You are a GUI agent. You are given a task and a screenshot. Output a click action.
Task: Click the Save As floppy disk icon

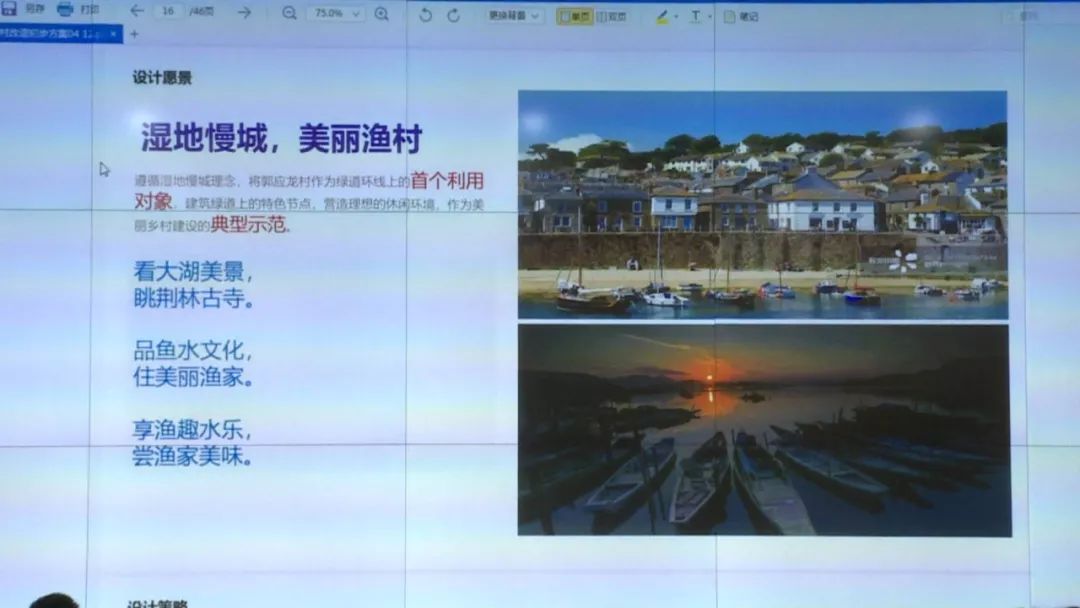click(9, 8)
